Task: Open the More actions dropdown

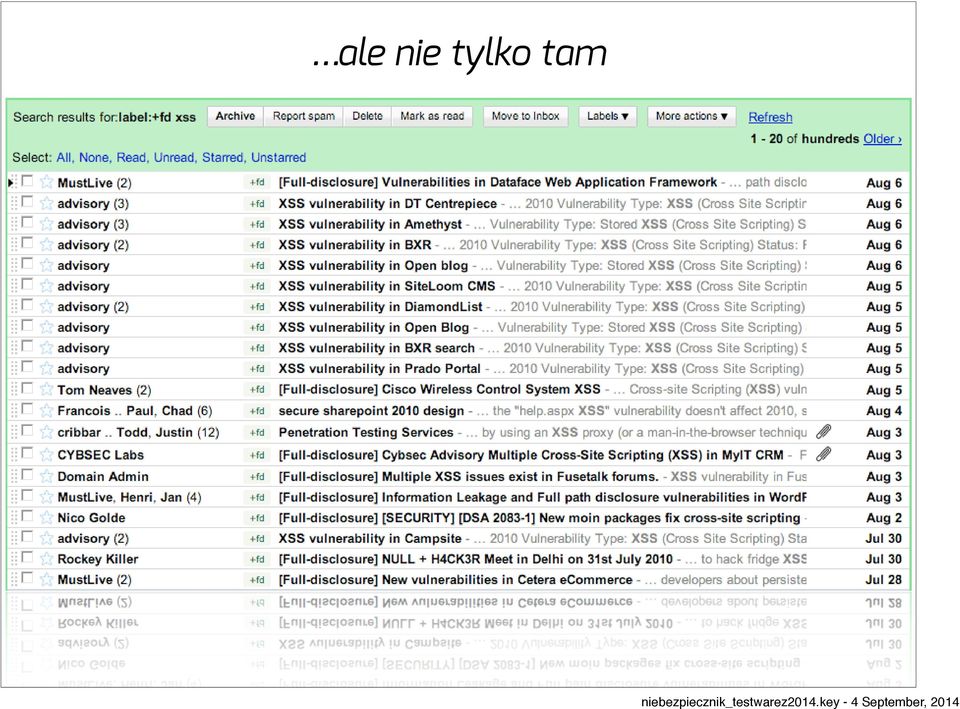Action: pos(692,116)
